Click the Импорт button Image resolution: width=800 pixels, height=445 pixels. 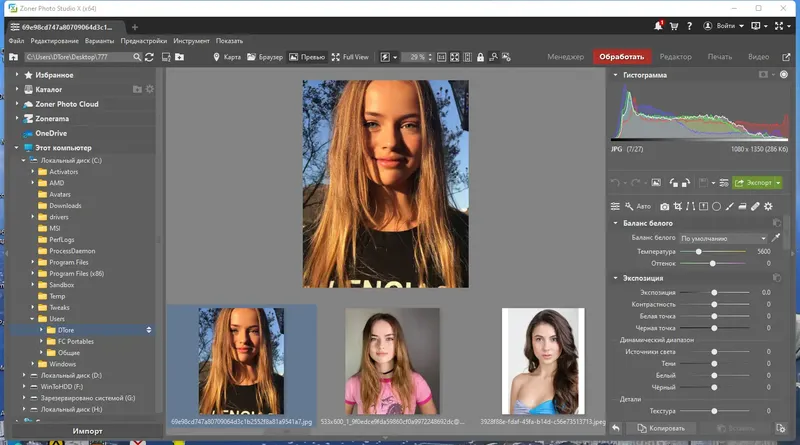[x=87, y=430]
